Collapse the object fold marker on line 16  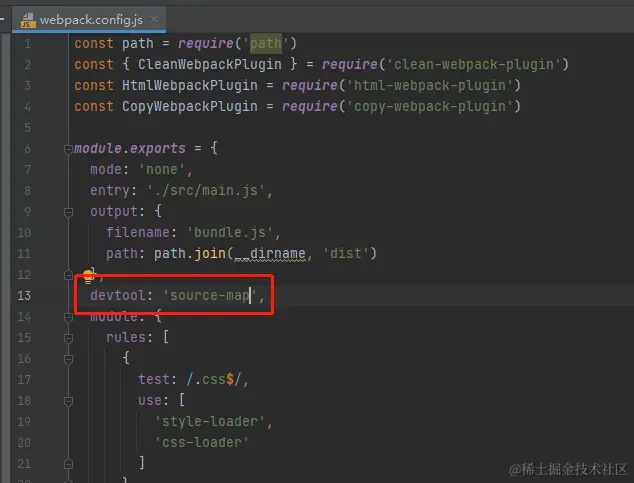[68, 359]
